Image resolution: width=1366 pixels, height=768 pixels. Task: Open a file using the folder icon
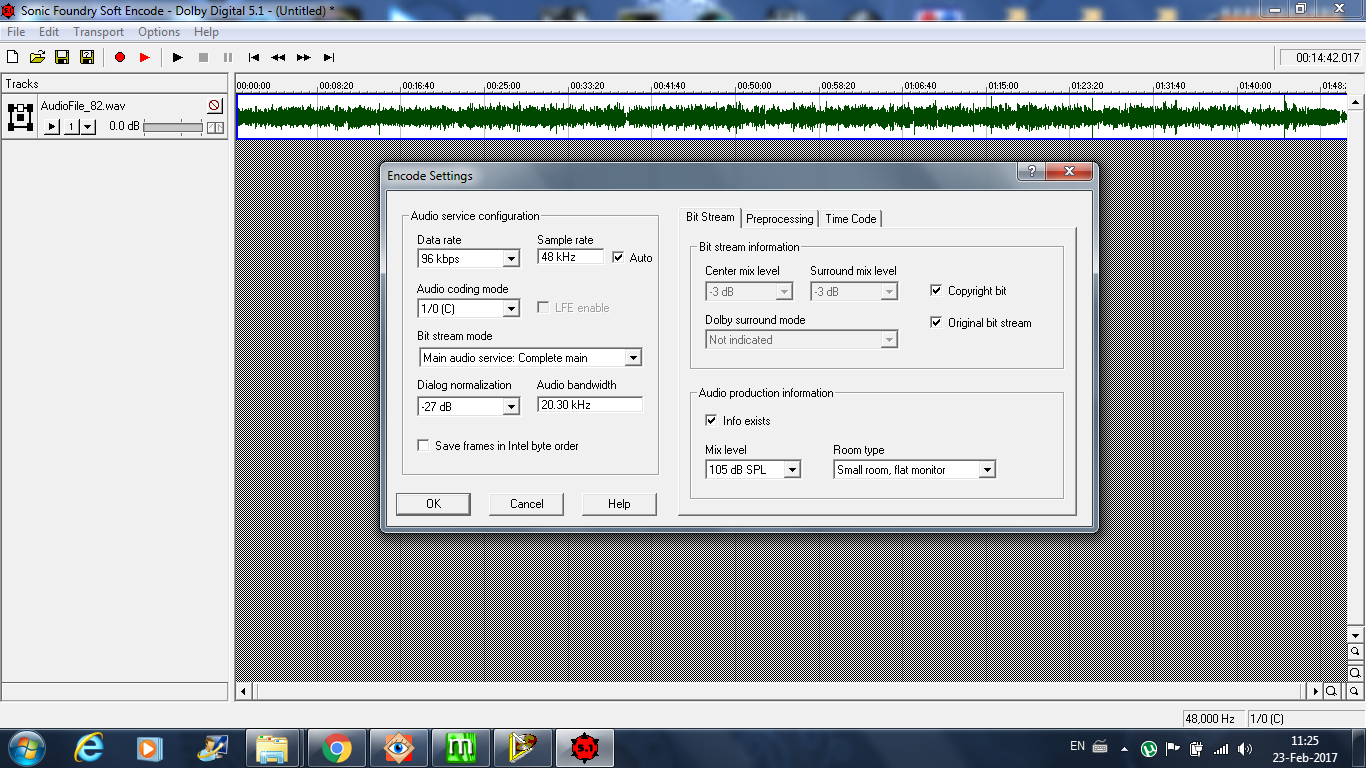(x=38, y=58)
